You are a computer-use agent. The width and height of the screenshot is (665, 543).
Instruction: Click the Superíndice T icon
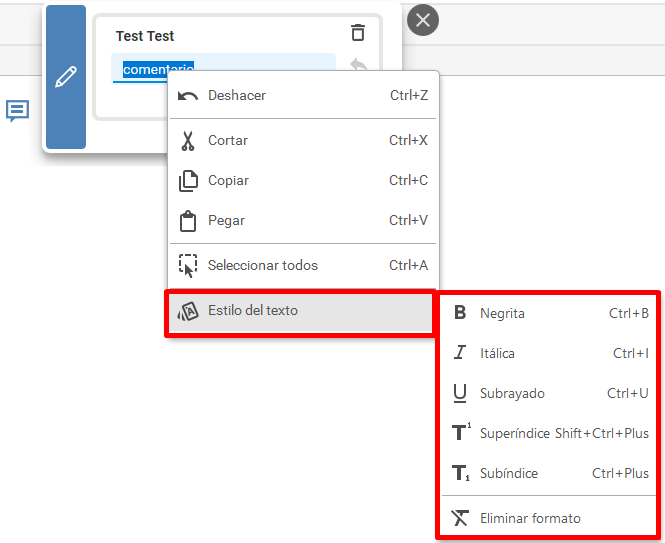pyautogui.click(x=461, y=432)
